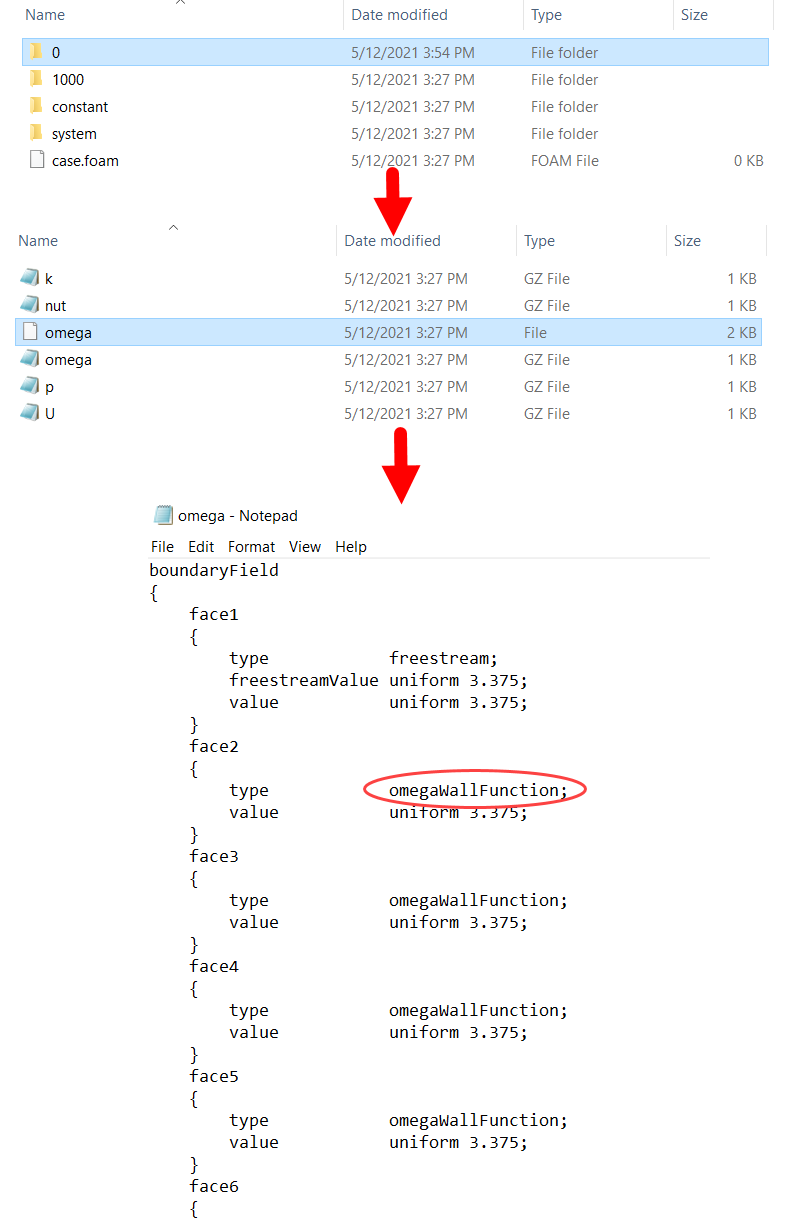Click the case.foam file icon
The height and width of the screenshot is (1220, 800).
37,160
